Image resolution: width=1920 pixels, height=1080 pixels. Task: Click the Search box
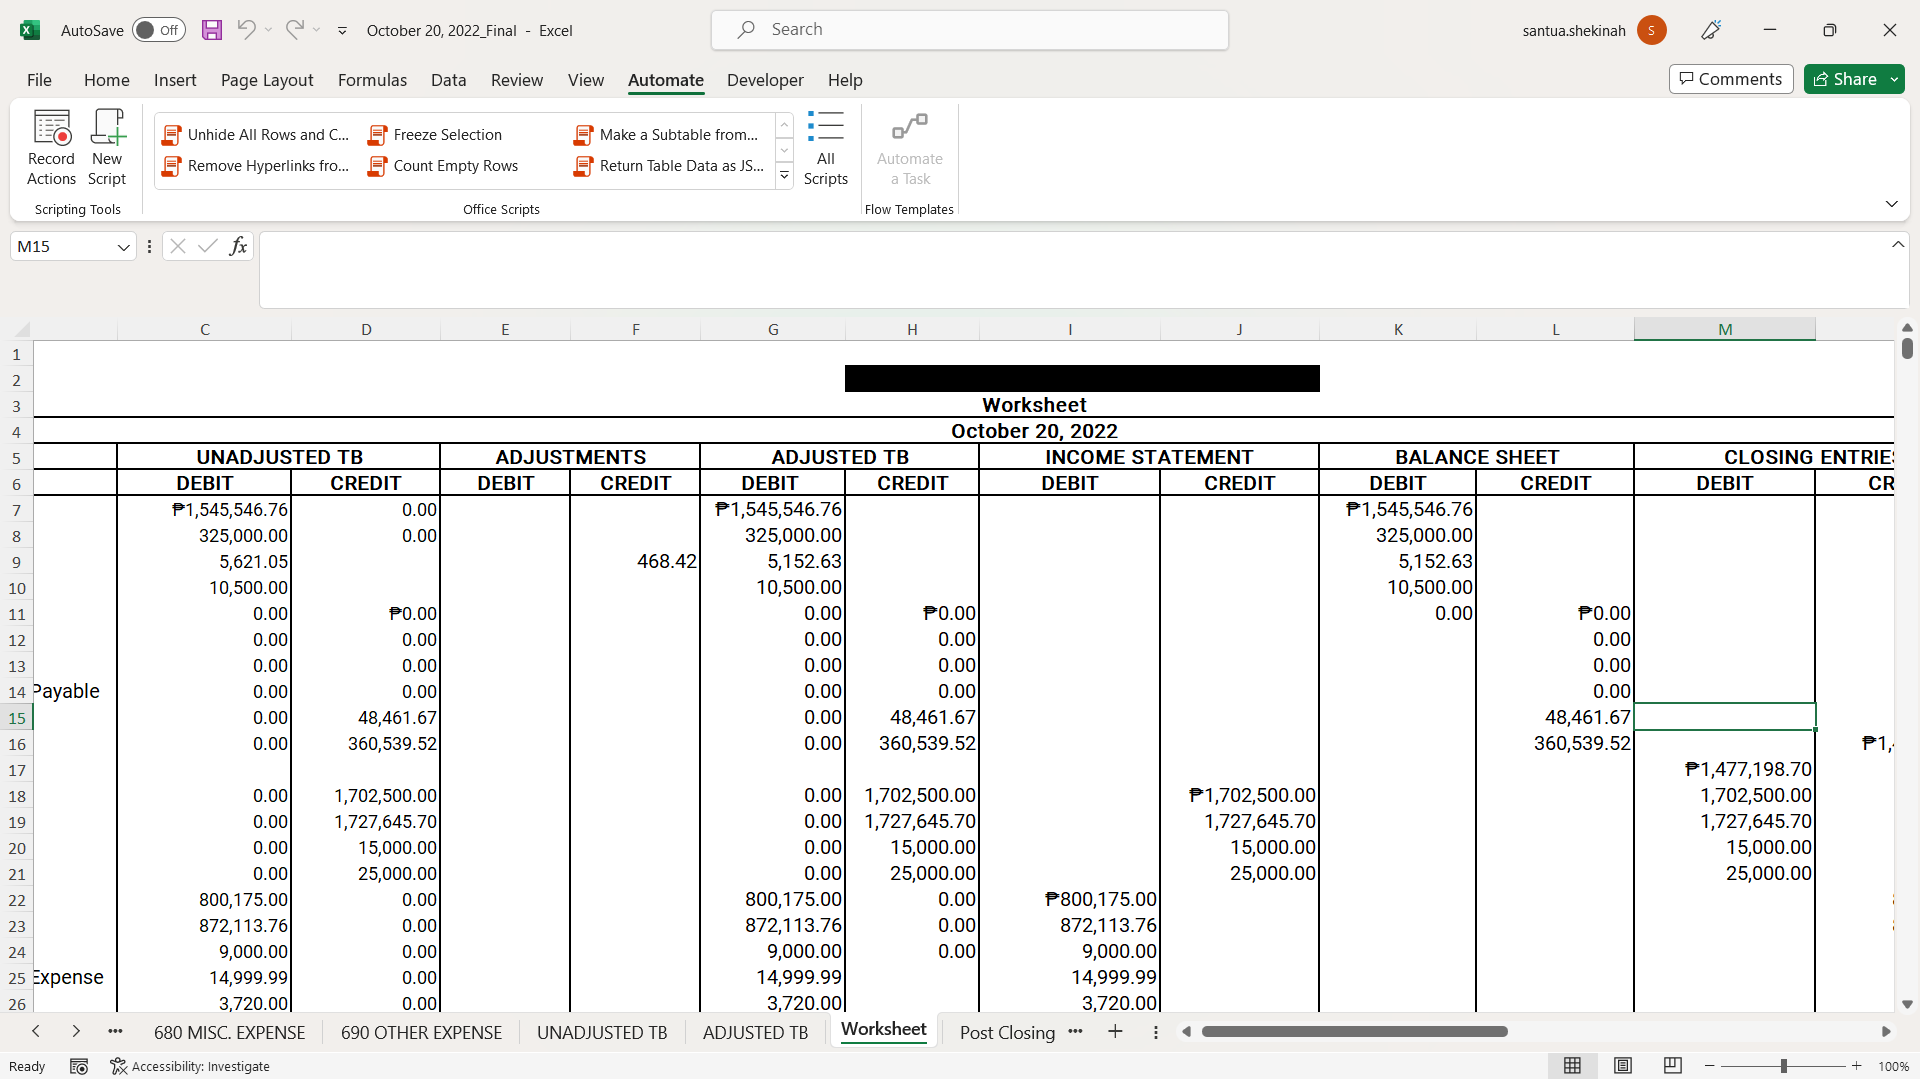click(970, 30)
